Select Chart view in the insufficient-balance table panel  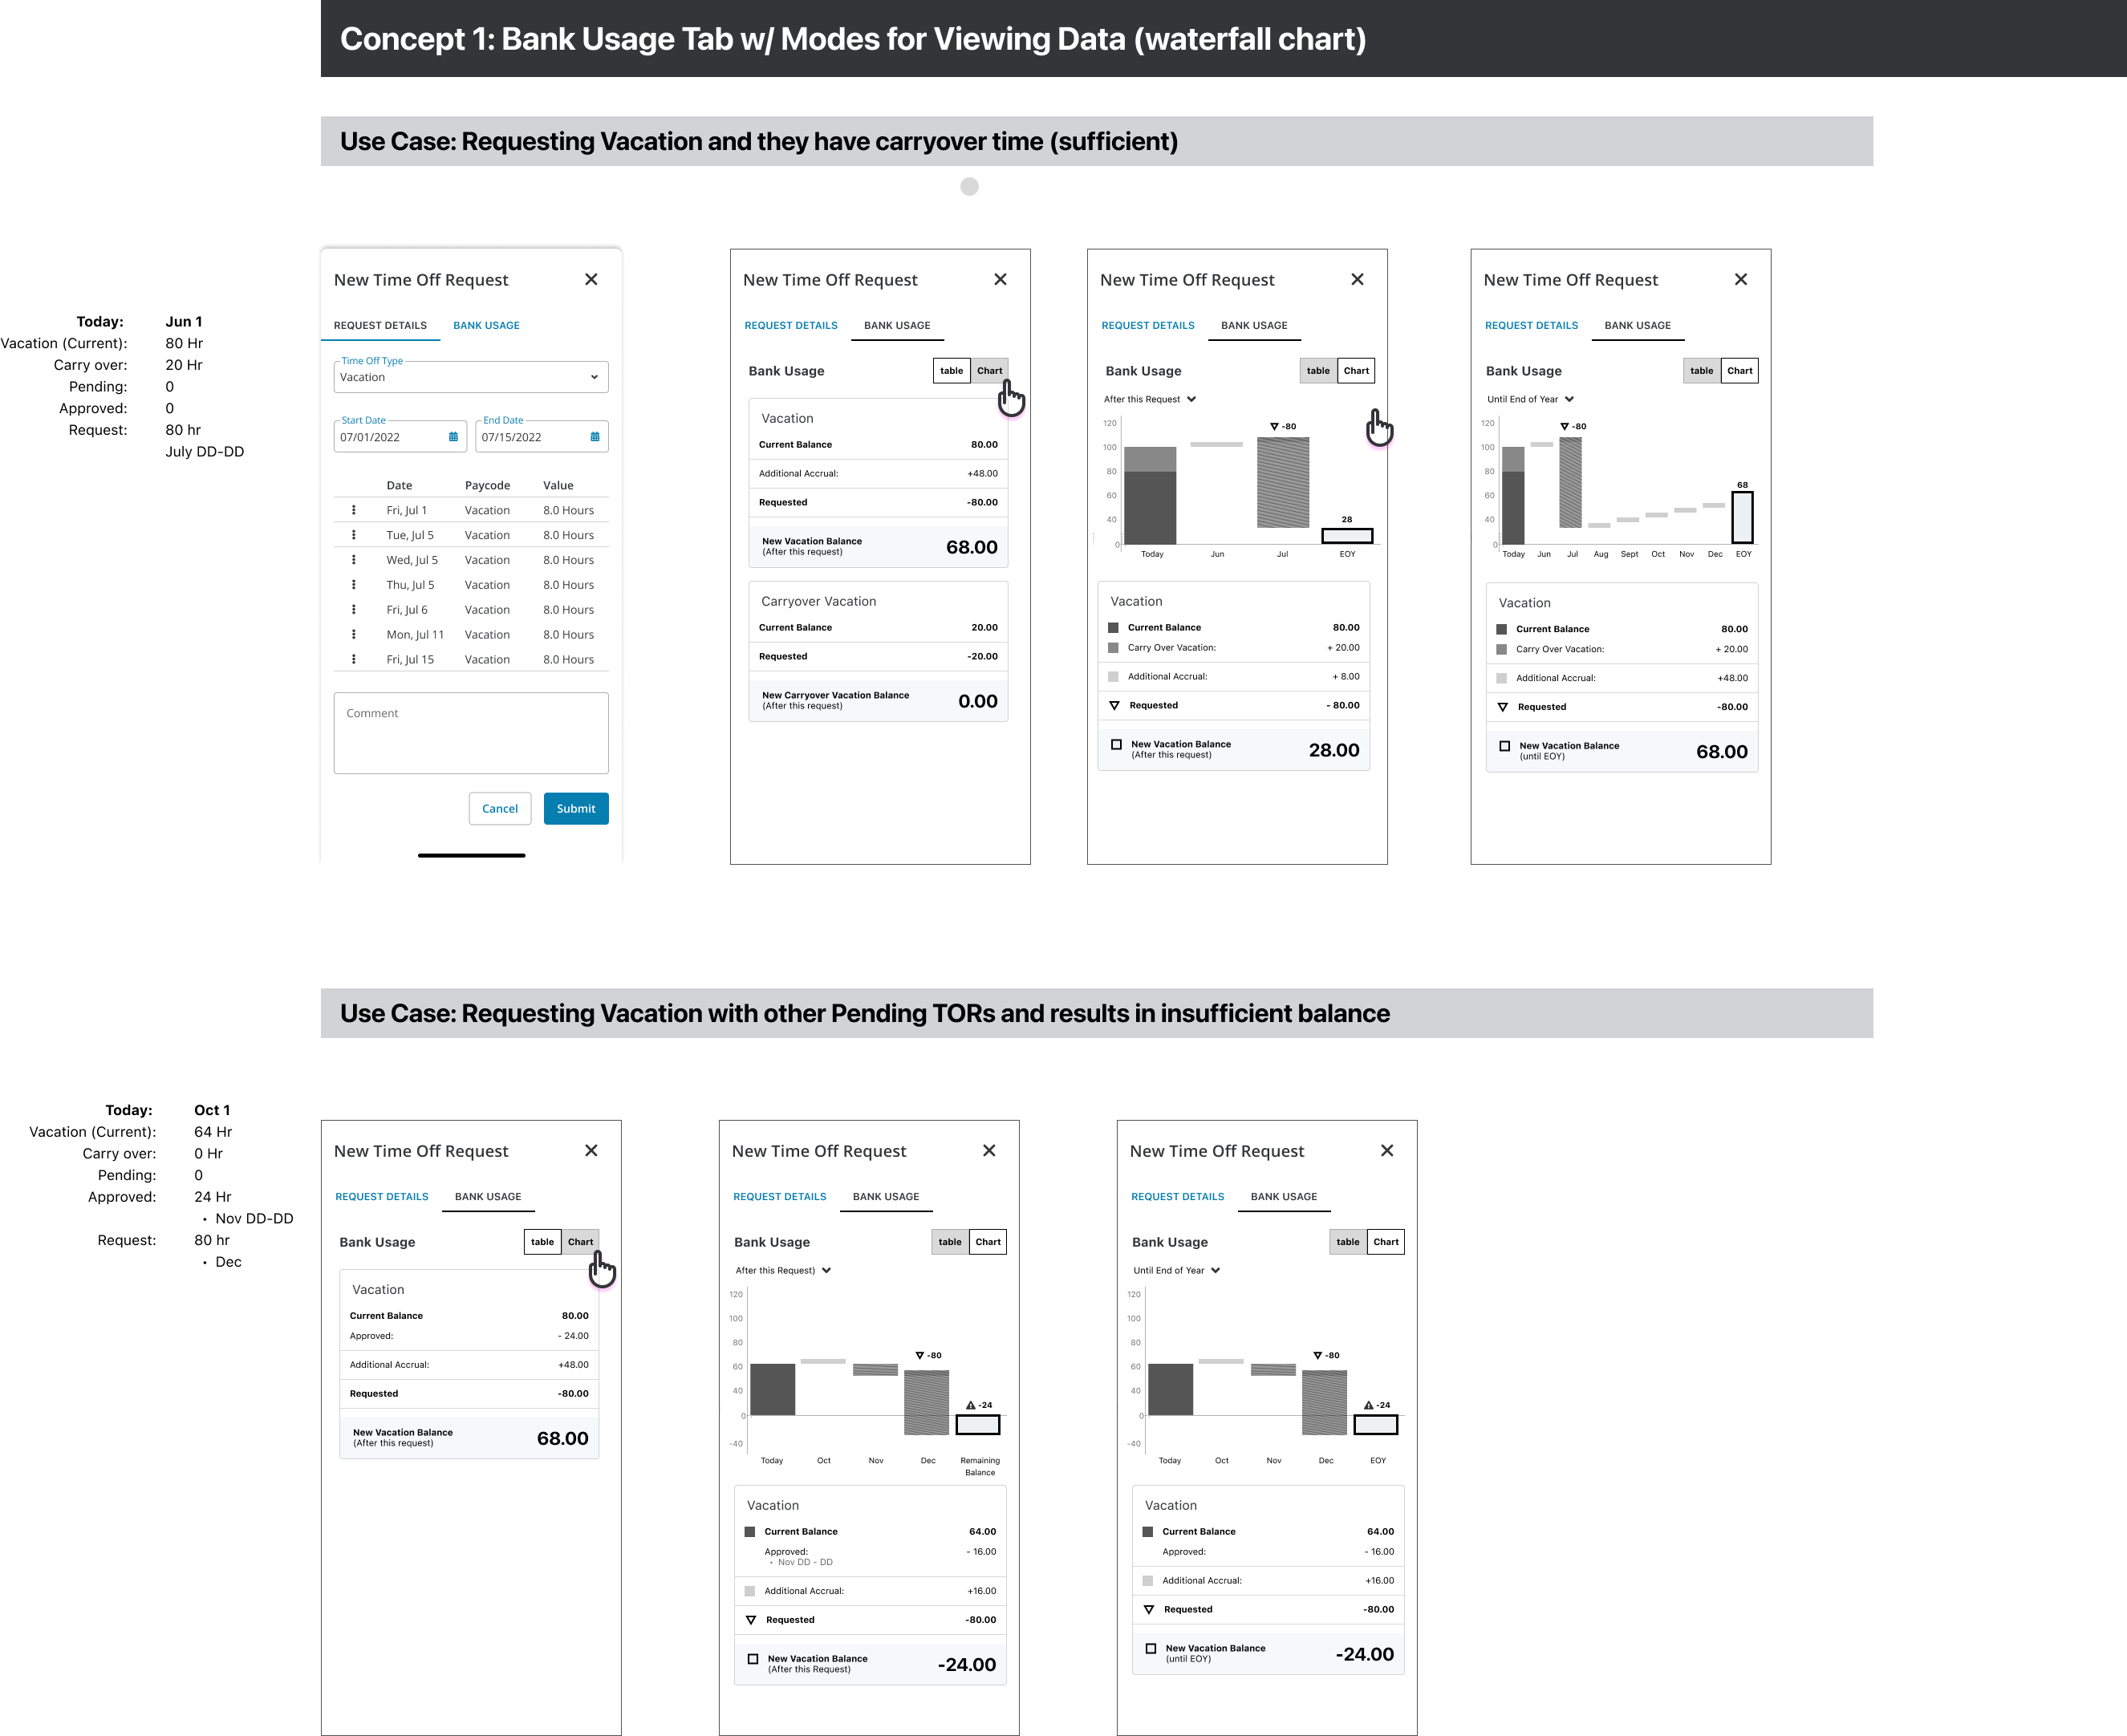580,1242
